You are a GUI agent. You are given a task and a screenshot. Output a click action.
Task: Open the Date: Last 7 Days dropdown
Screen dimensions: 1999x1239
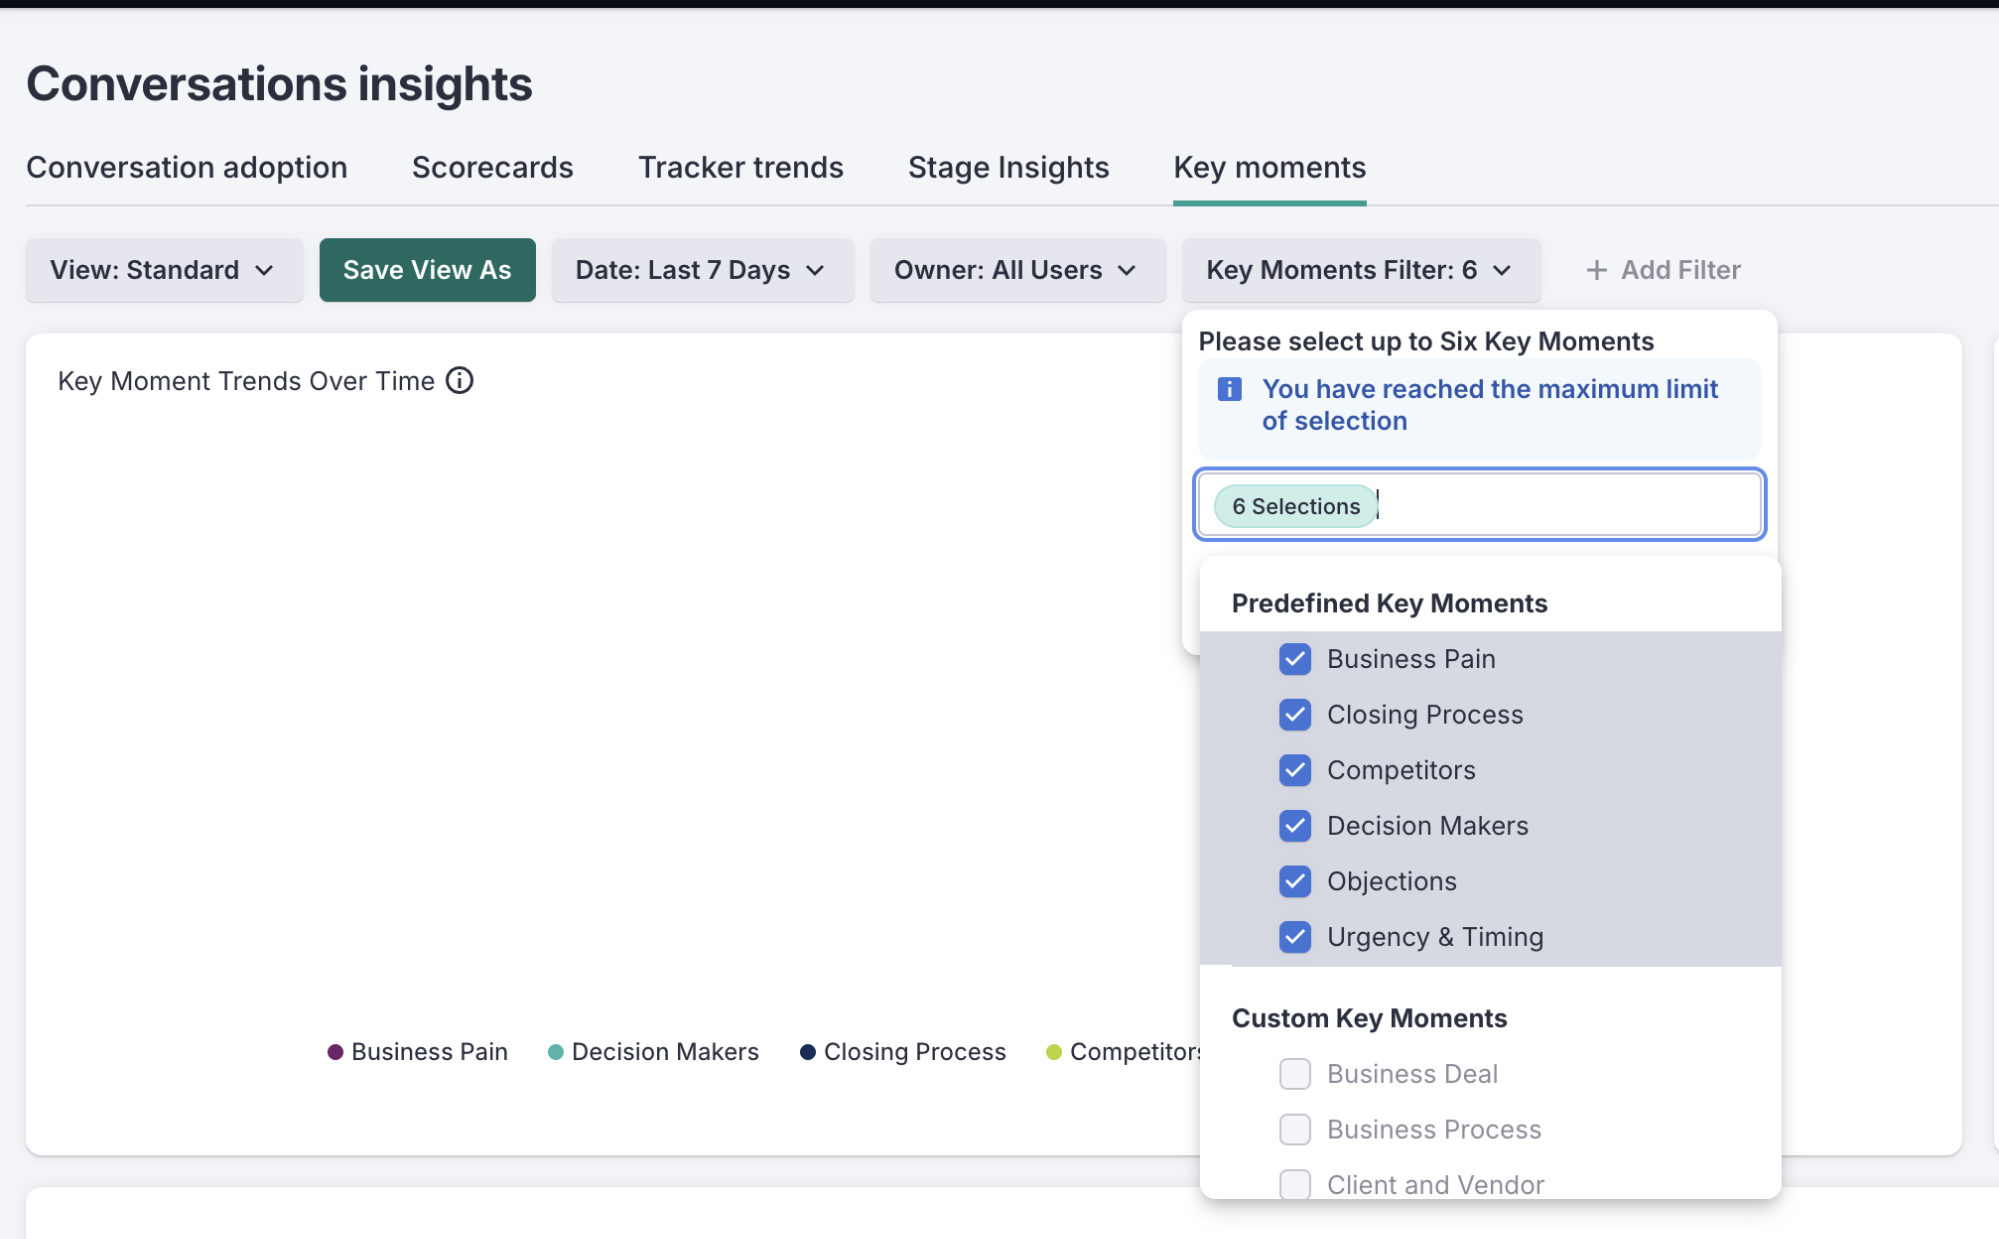pos(702,270)
